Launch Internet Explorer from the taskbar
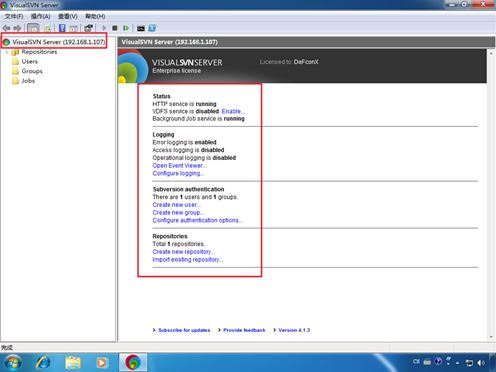Image resolution: width=496 pixels, height=372 pixels. [43, 363]
